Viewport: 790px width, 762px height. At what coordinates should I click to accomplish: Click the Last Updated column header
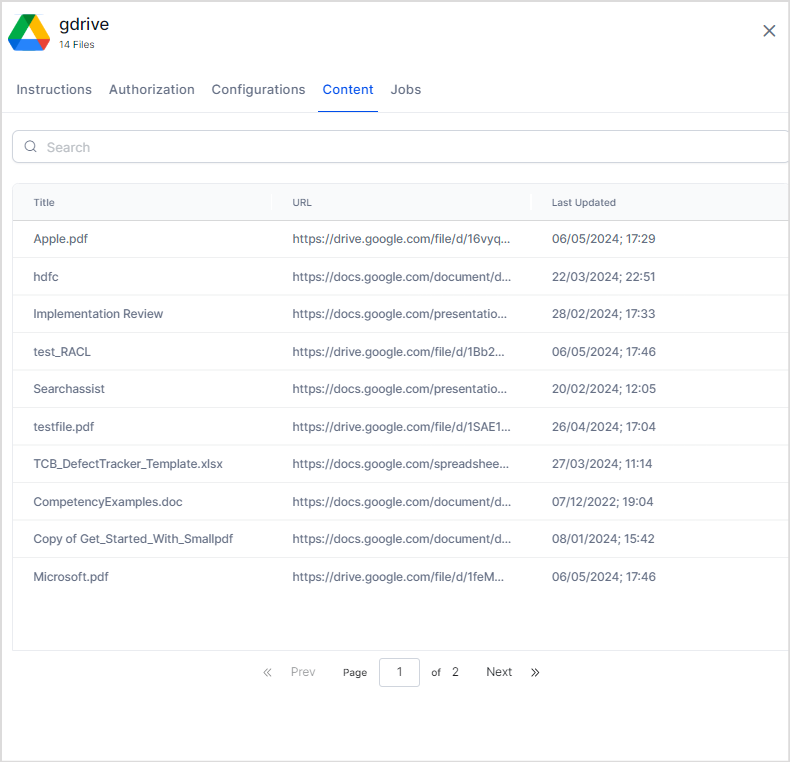[583, 203]
